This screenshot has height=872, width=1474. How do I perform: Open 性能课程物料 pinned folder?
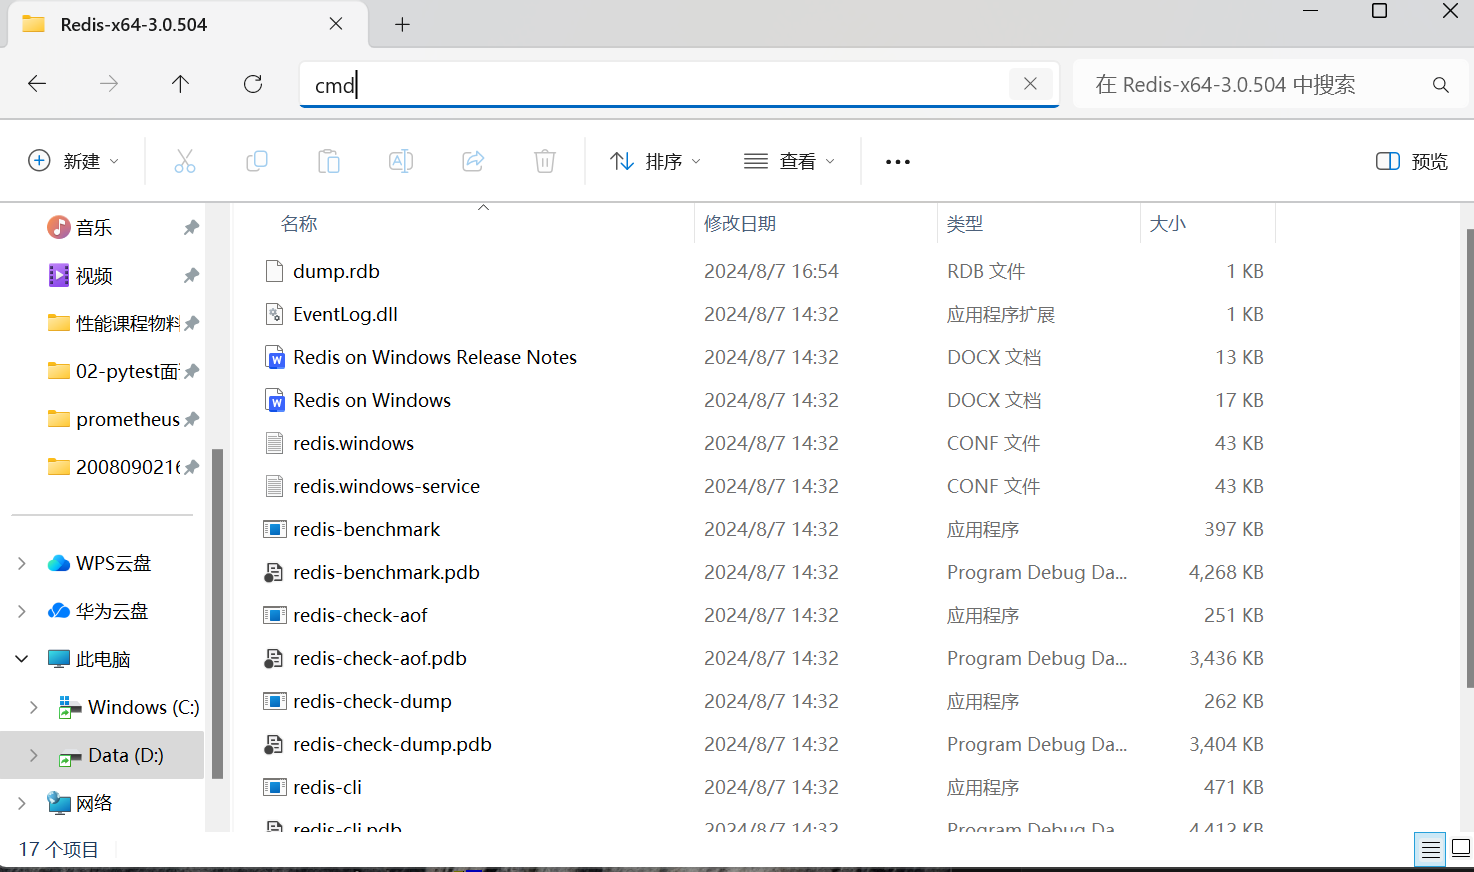click(113, 323)
